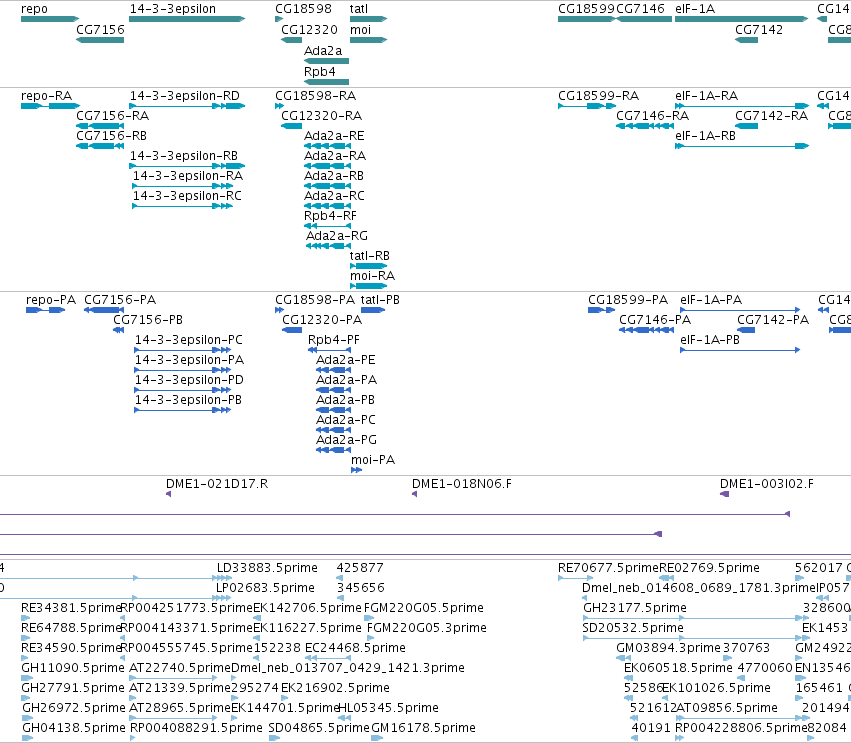Select EST Dmel_neb_013707_0429_1421.3prime
The width and height of the screenshot is (851, 743).
click(x=348, y=668)
